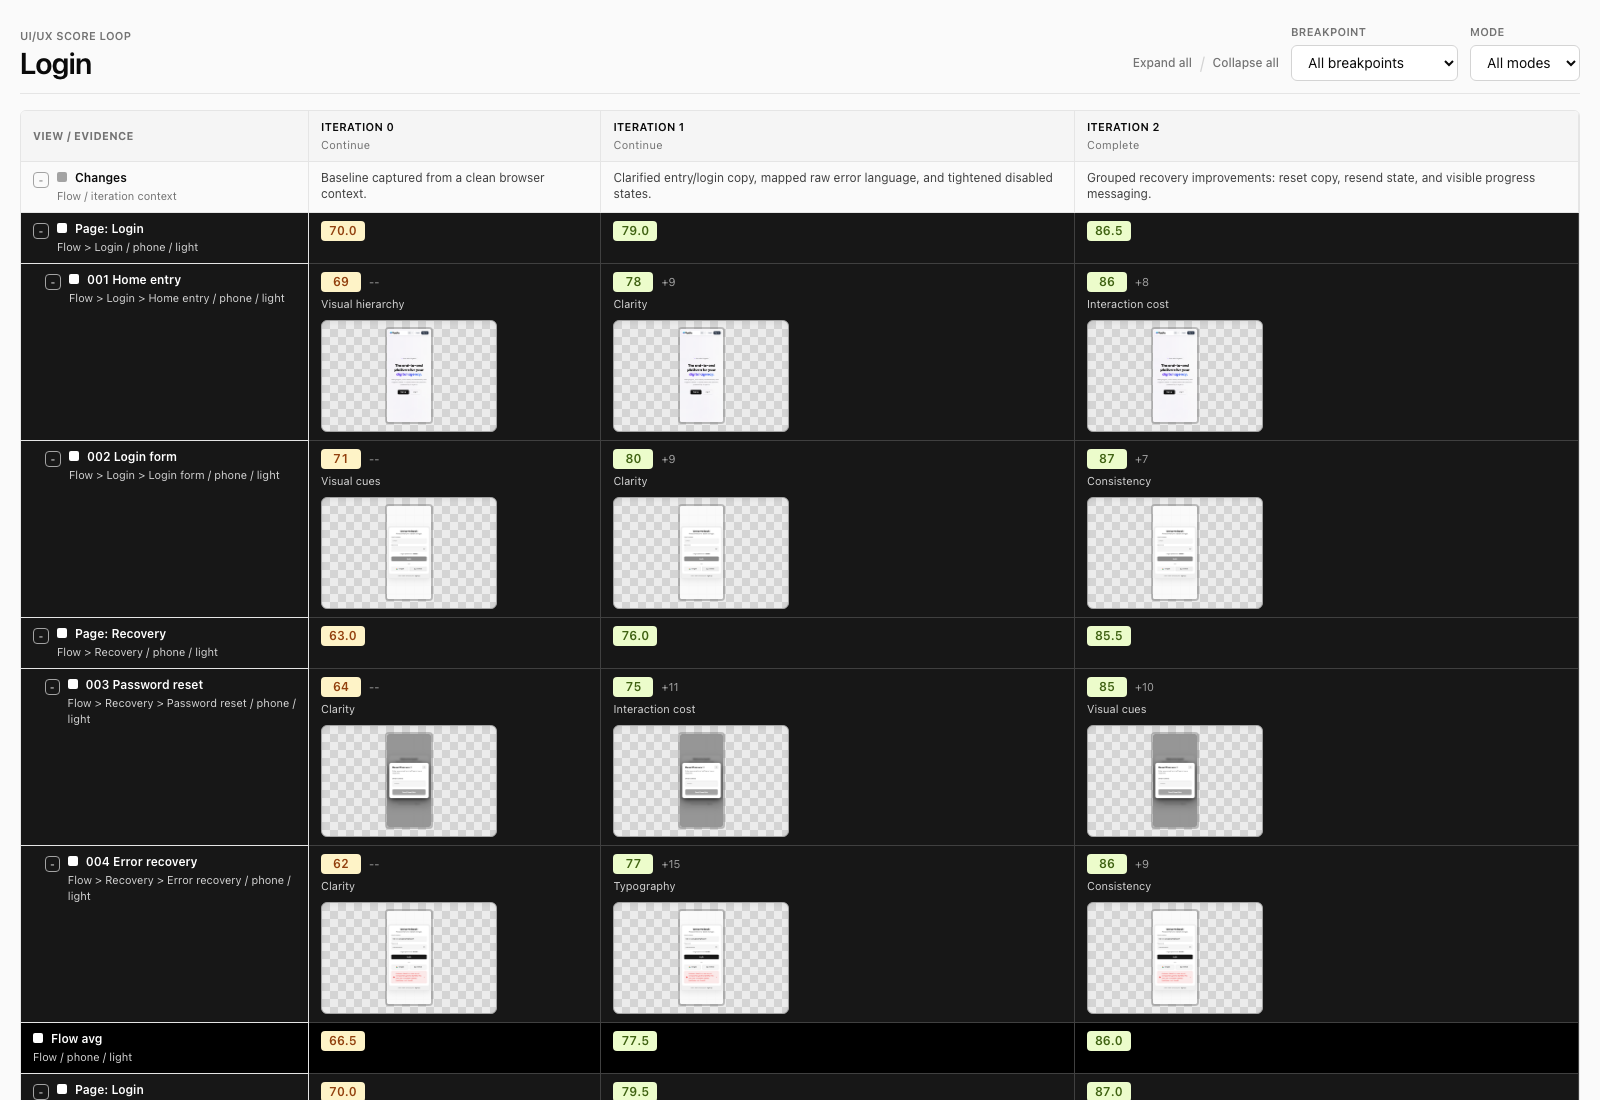Collapse the Changes row

tap(41, 180)
